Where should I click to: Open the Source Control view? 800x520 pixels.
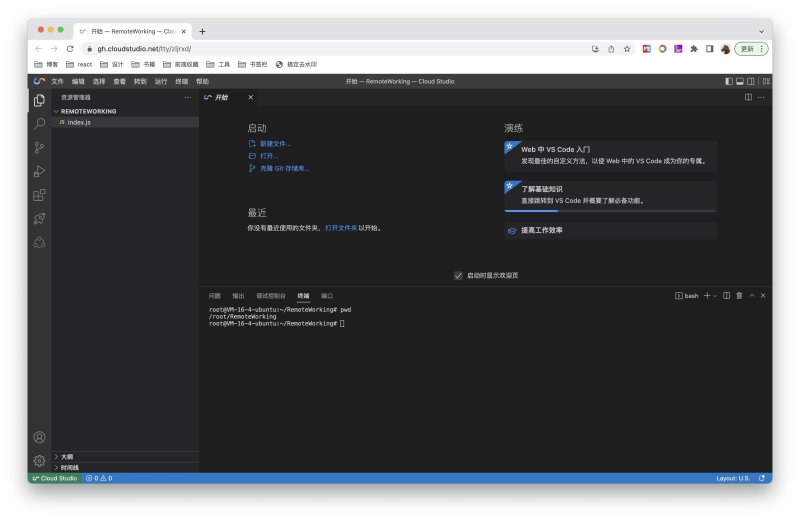[39, 147]
